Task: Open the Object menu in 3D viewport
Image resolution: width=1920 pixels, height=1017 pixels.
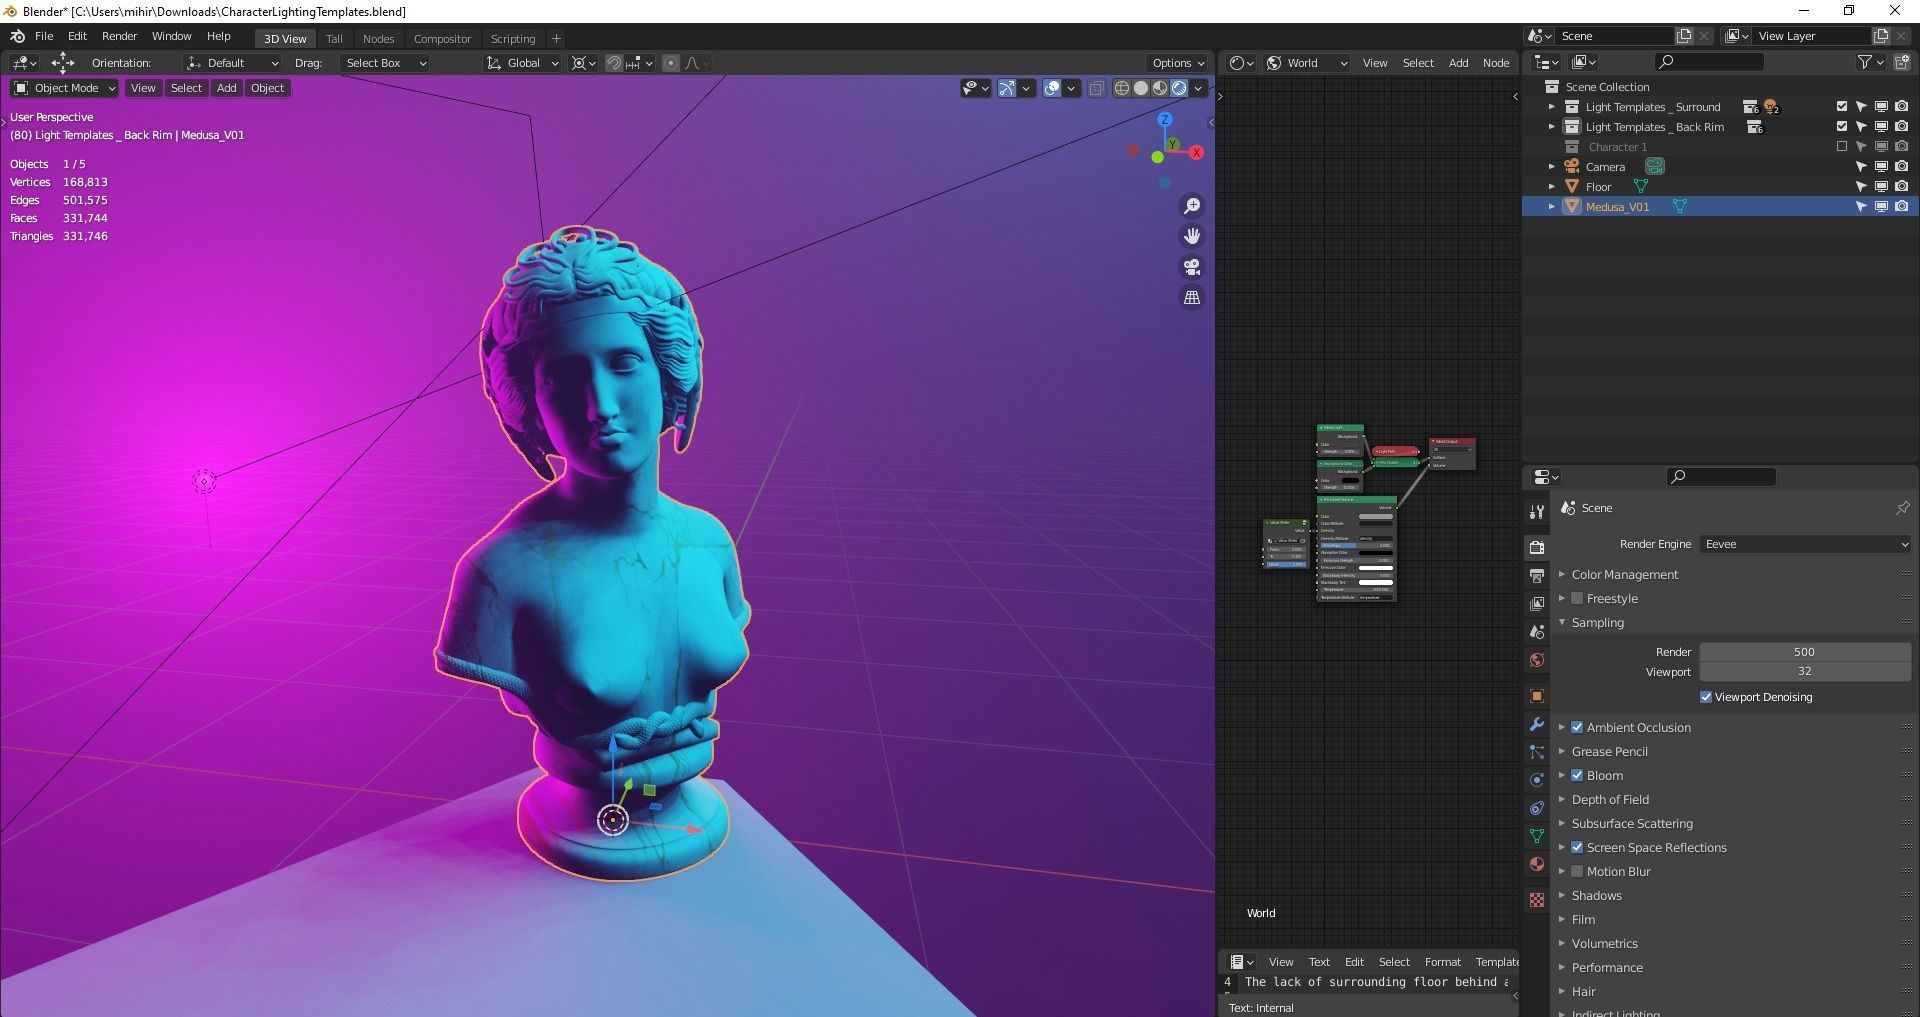Action: click(267, 88)
